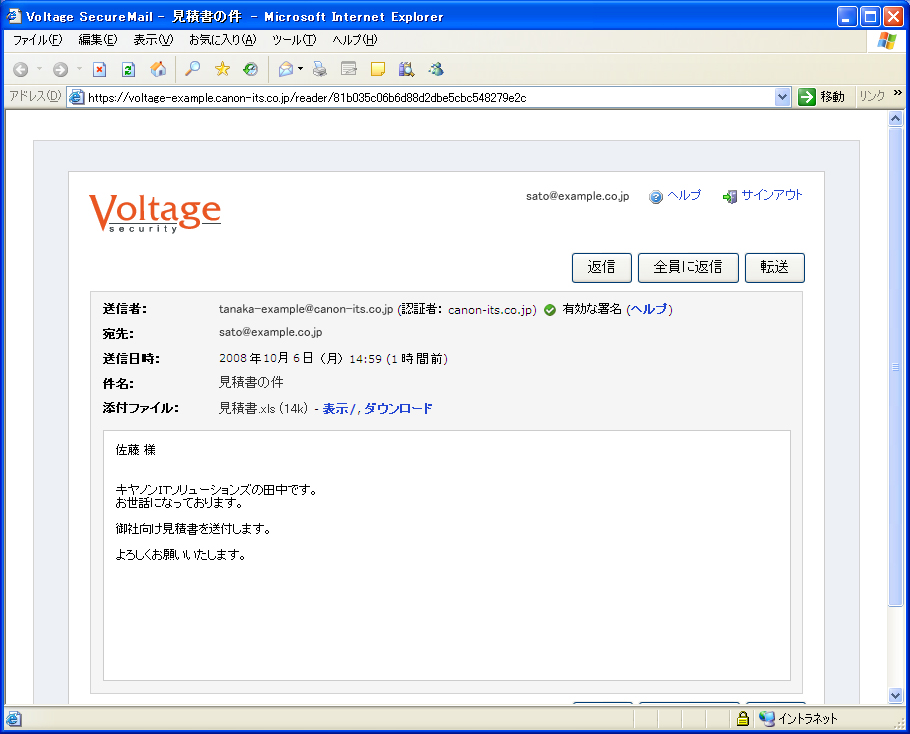The height and width of the screenshot is (734, 910).
Task: Refresh the page with green arrows icon
Action: 128,70
